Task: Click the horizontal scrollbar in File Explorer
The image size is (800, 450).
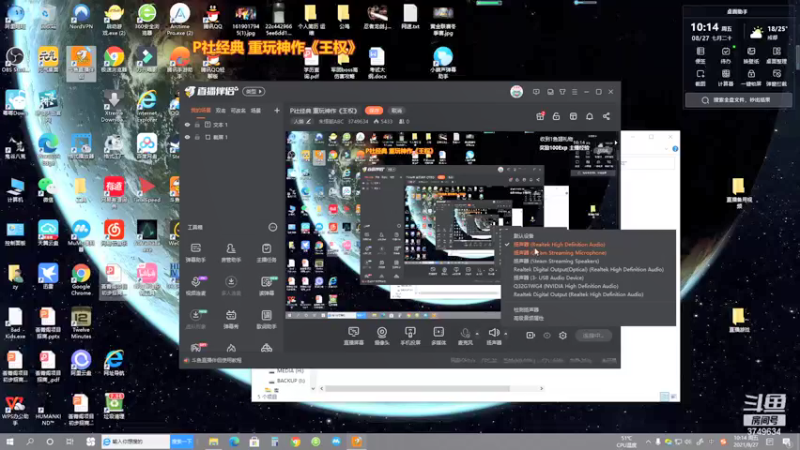Action: point(417,389)
